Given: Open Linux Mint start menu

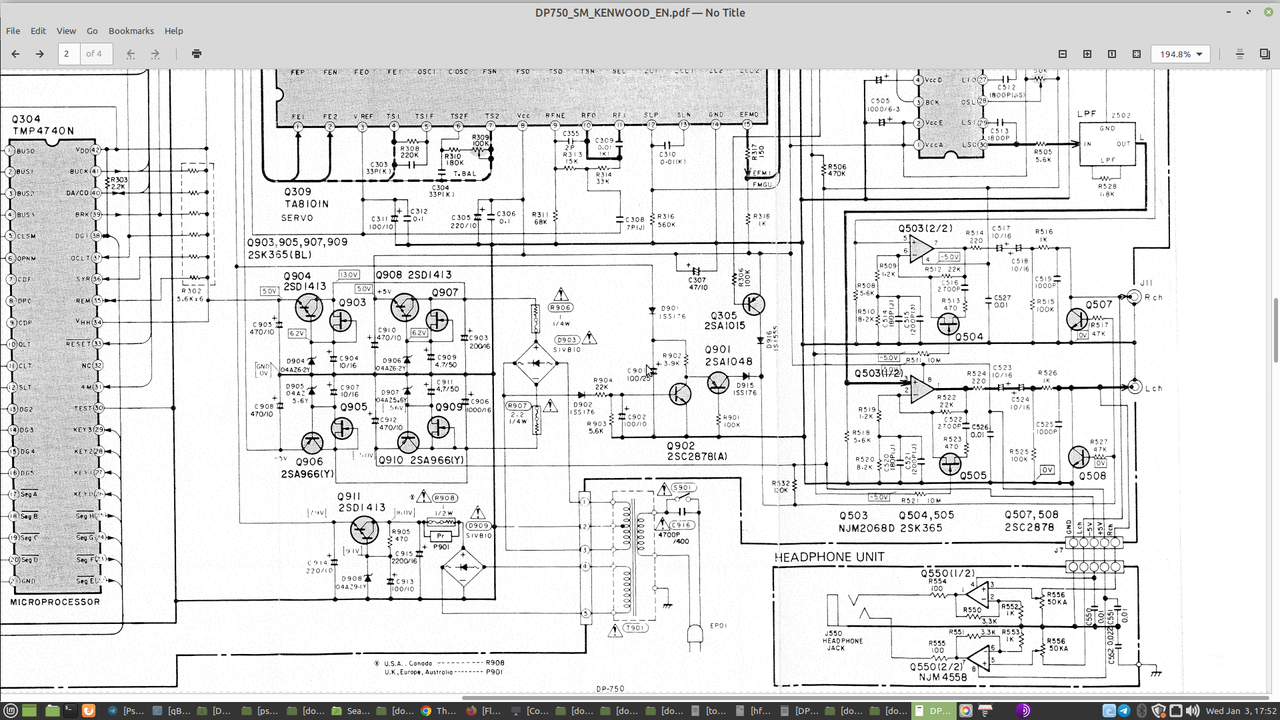Looking at the screenshot, I should tap(10, 710).
